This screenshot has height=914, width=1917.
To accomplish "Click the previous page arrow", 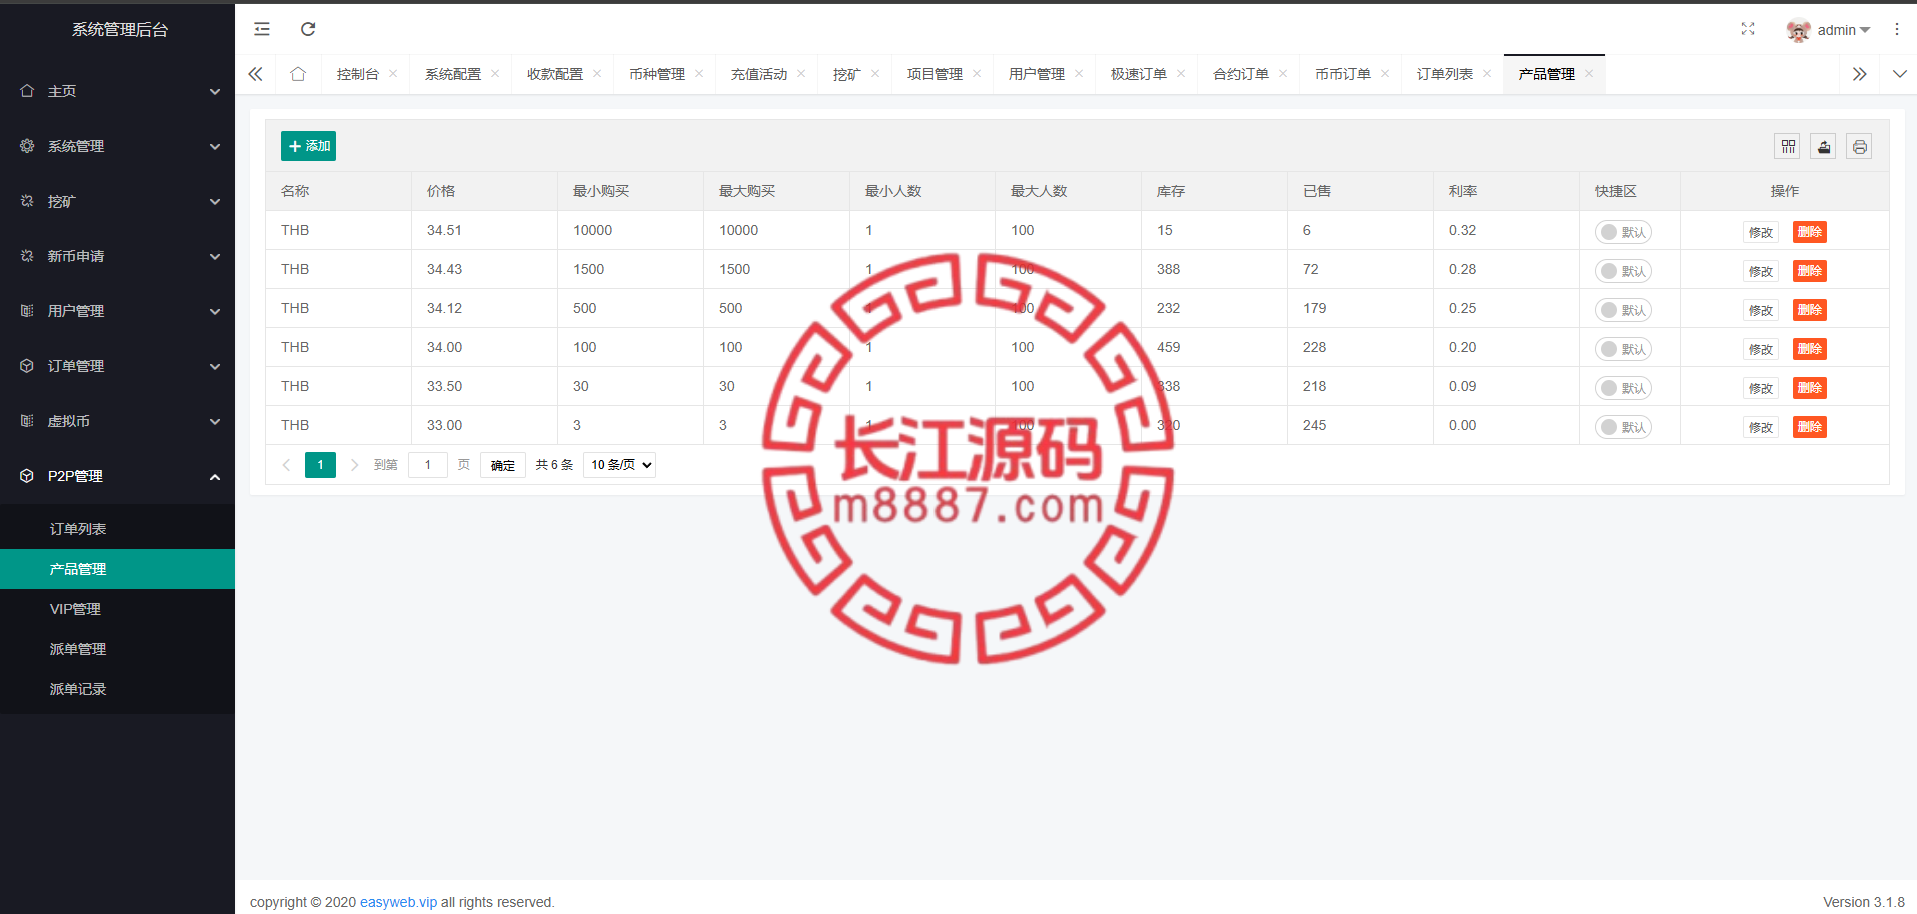I will 286,465.
